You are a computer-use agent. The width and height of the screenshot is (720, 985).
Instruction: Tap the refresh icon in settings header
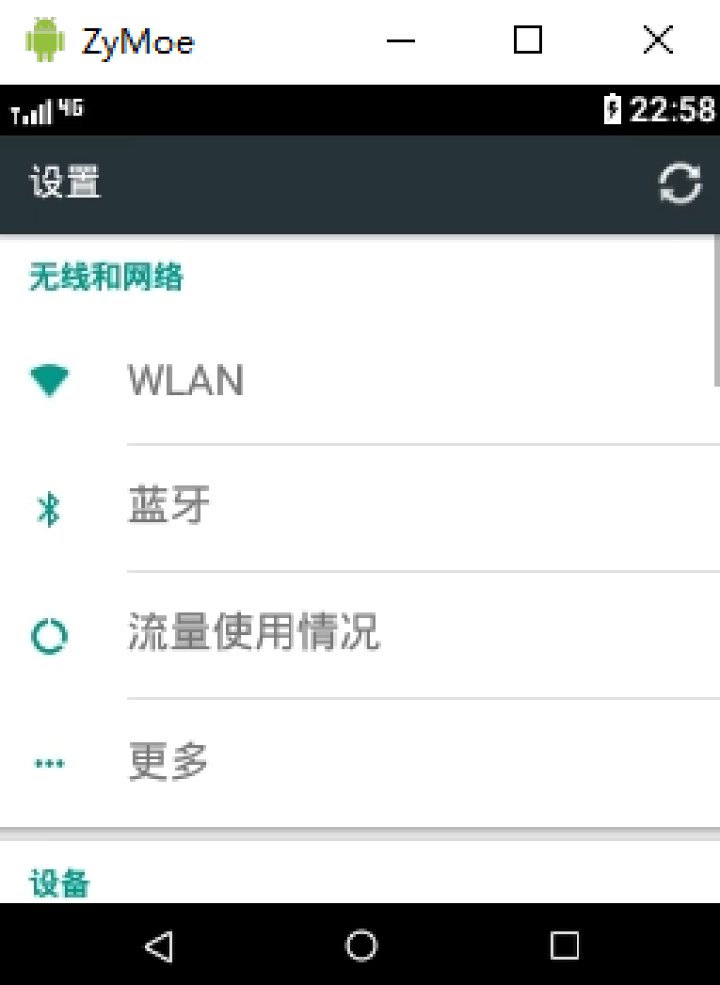[680, 183]
